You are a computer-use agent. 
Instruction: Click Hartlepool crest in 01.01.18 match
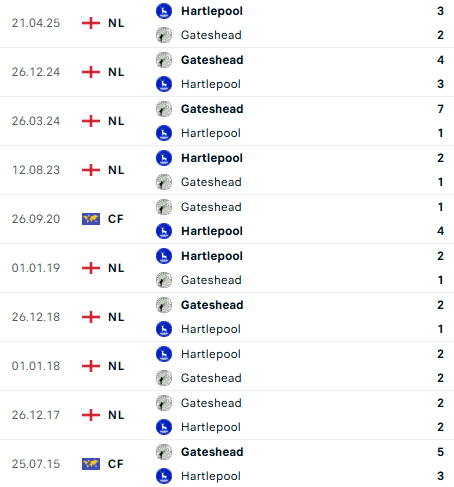tap(164, 354)
